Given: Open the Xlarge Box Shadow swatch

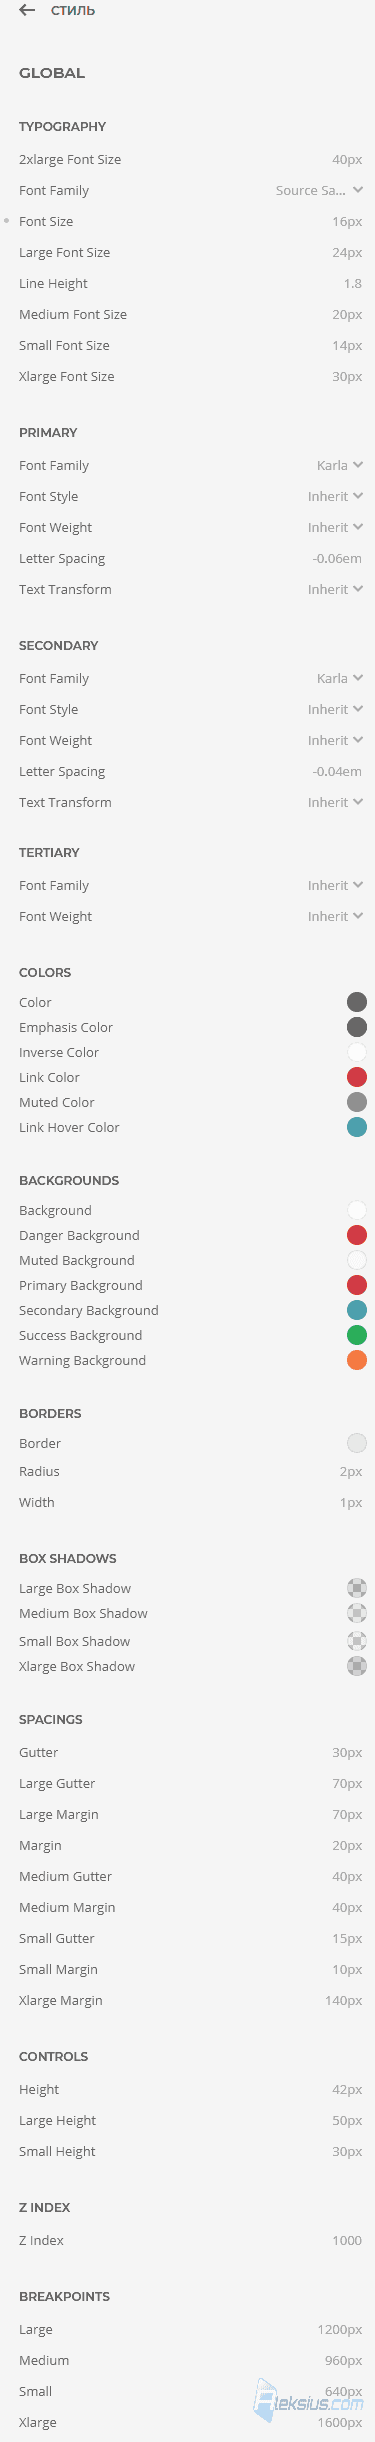Looking at the screenshot, I should 357,1666.
